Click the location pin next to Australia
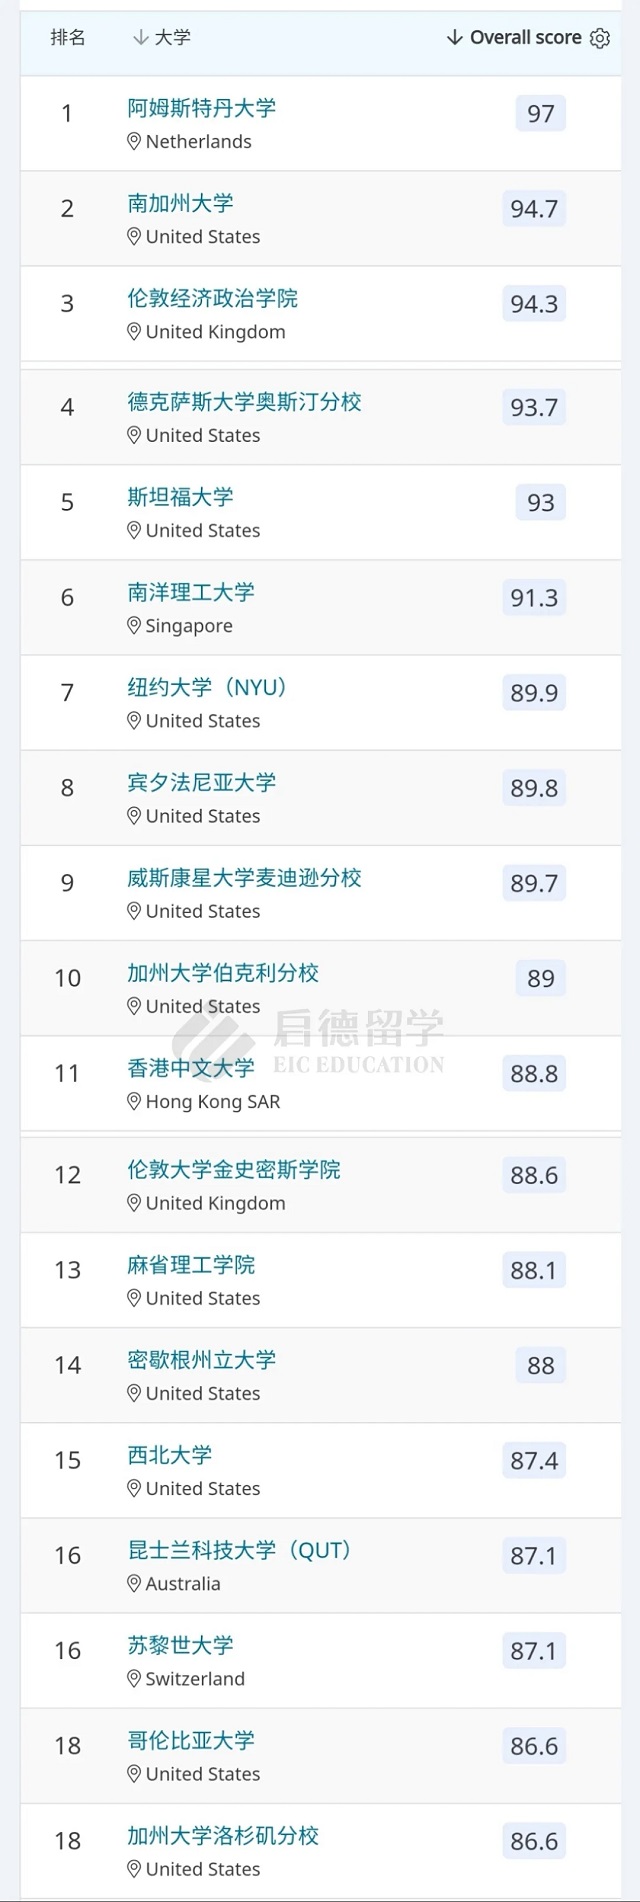640x1902 pixels. [134, 1584]
